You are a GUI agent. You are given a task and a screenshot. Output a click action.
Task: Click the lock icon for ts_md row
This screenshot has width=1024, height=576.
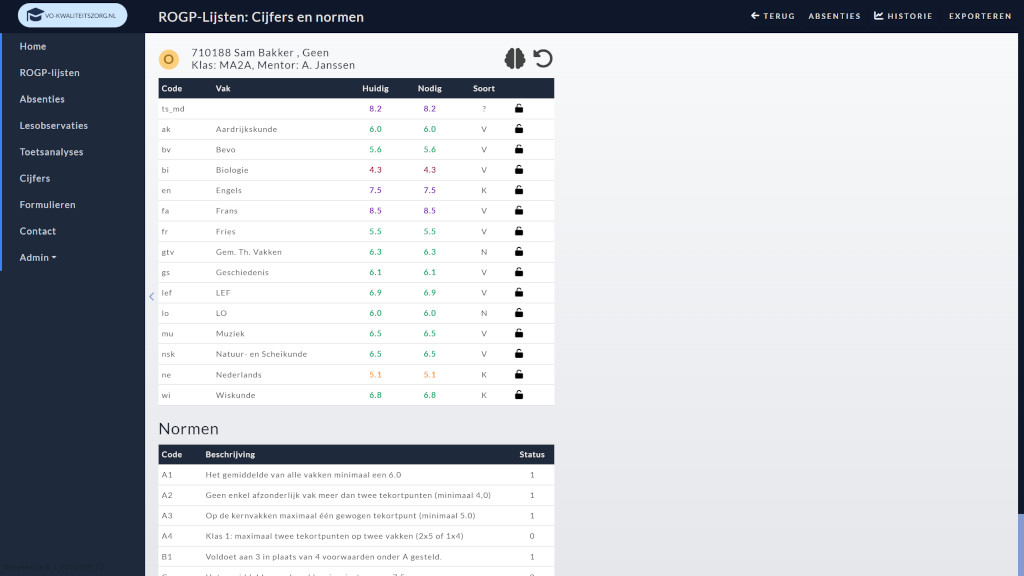(x=519, y=108)
